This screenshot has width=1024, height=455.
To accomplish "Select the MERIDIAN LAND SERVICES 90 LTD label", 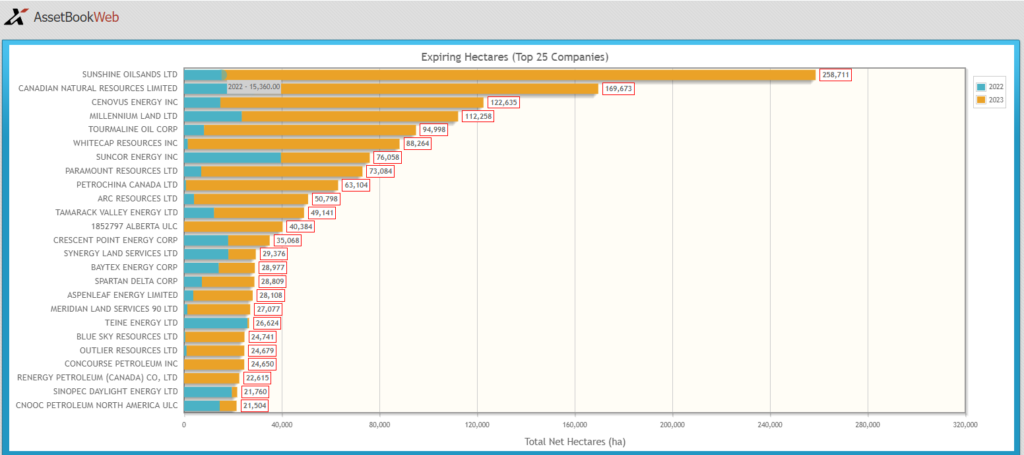I will click(114, 309).
